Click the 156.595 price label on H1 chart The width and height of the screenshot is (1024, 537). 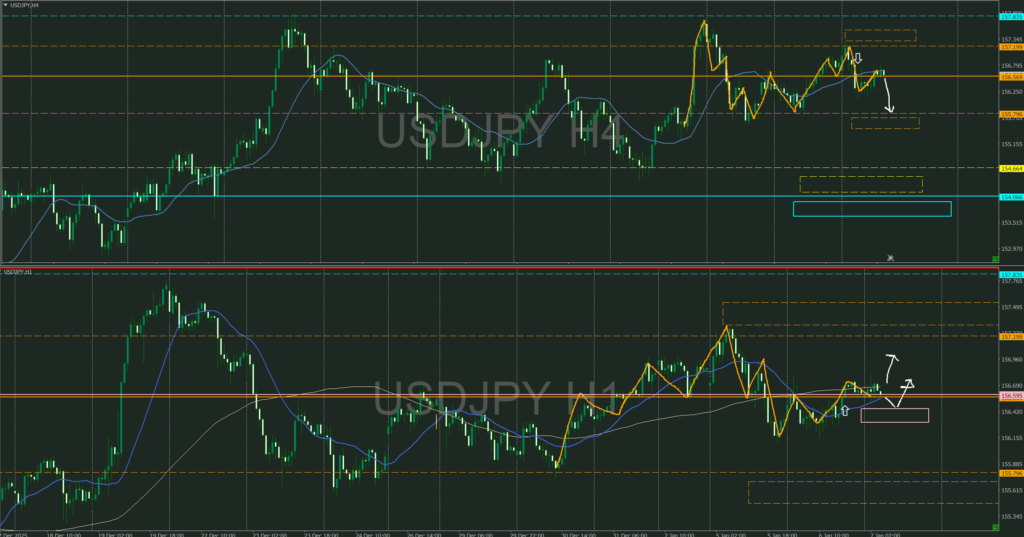click(x=1010, y=397)
